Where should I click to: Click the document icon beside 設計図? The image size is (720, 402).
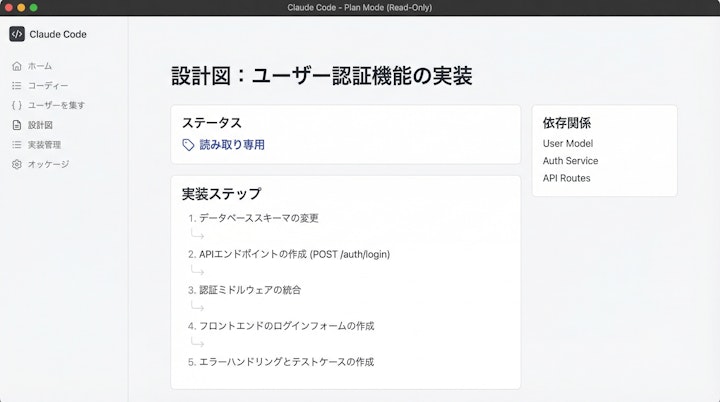pyautogui.click(x=17, y=125)
